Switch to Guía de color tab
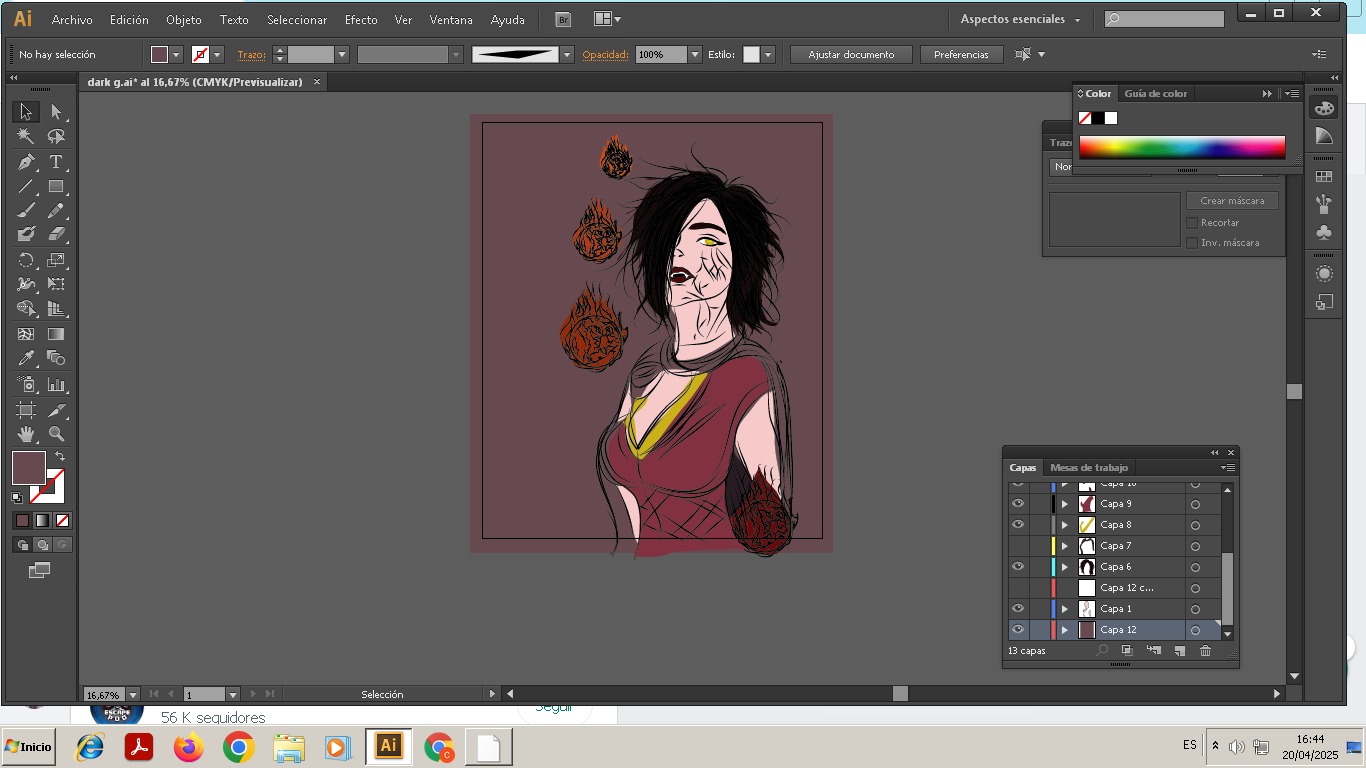Screen dimensions: 1366x768 coord(1155,93)
